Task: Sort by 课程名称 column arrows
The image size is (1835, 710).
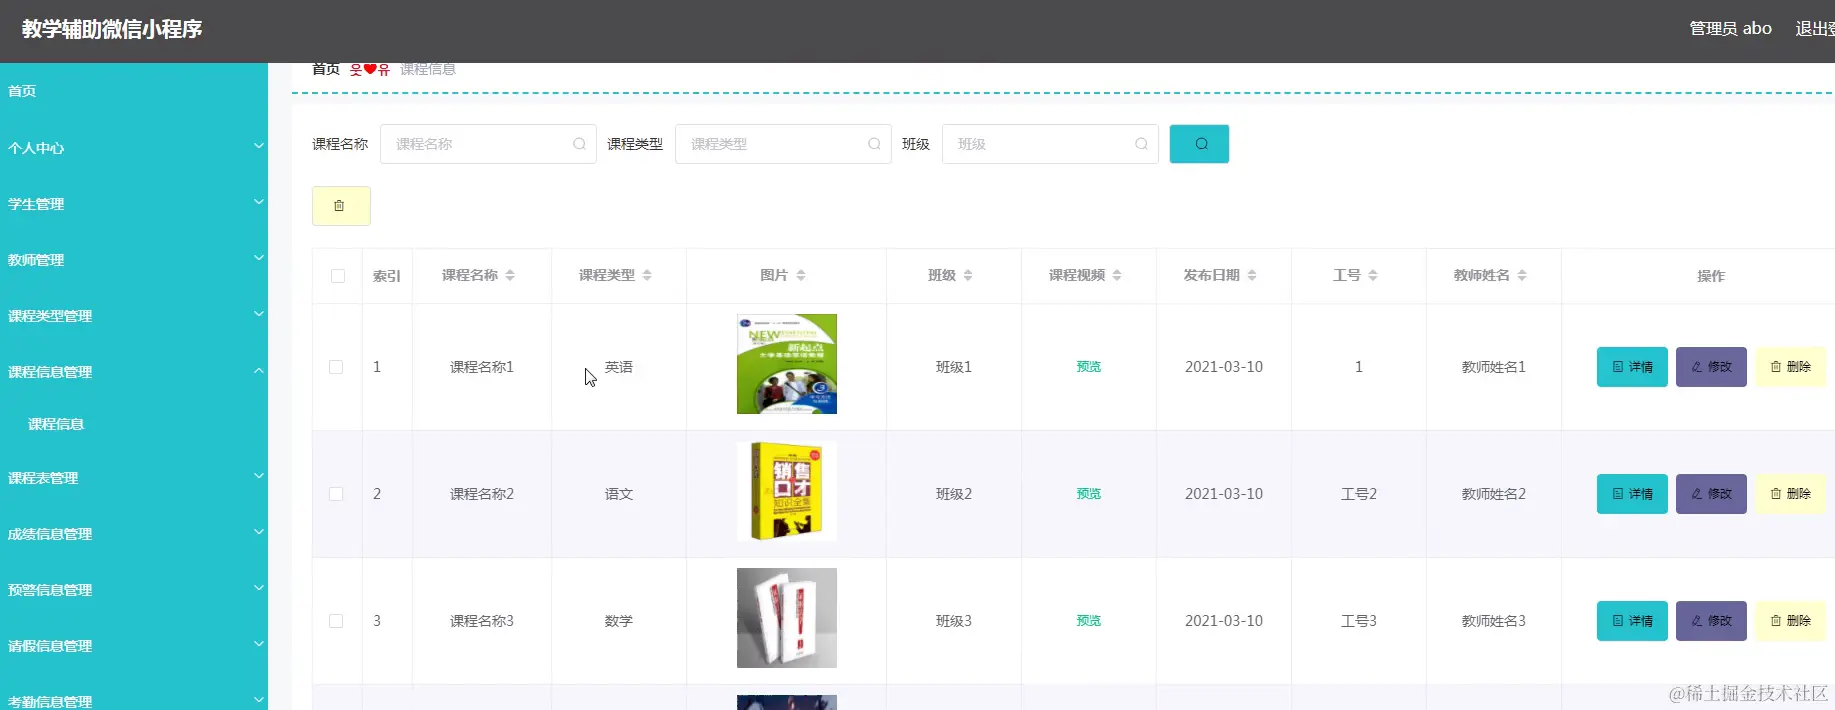Action: coord(510,275)
